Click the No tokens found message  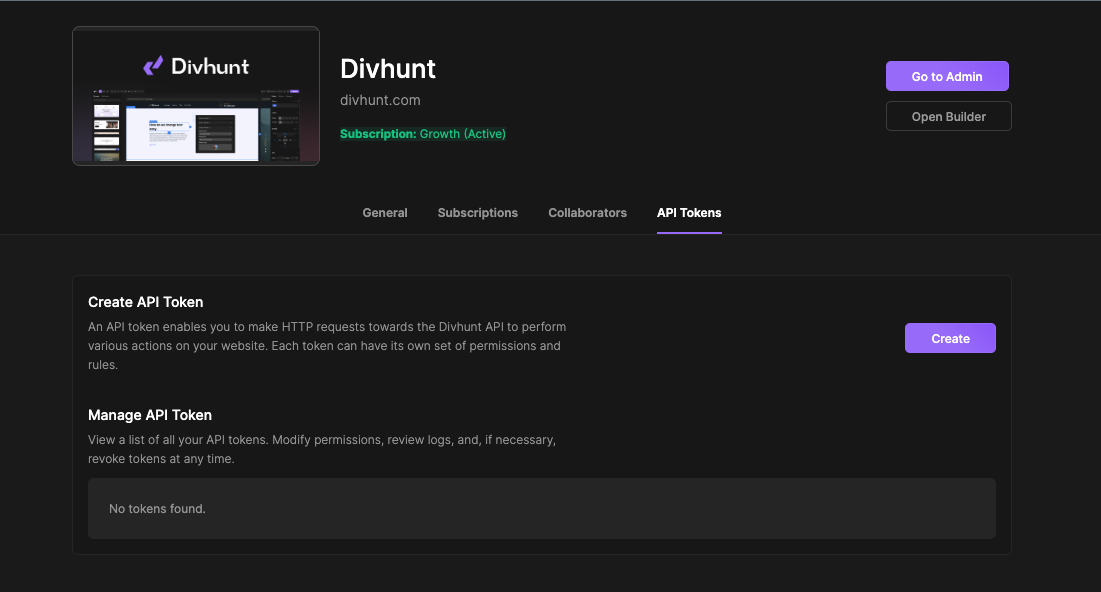[157, 508]
